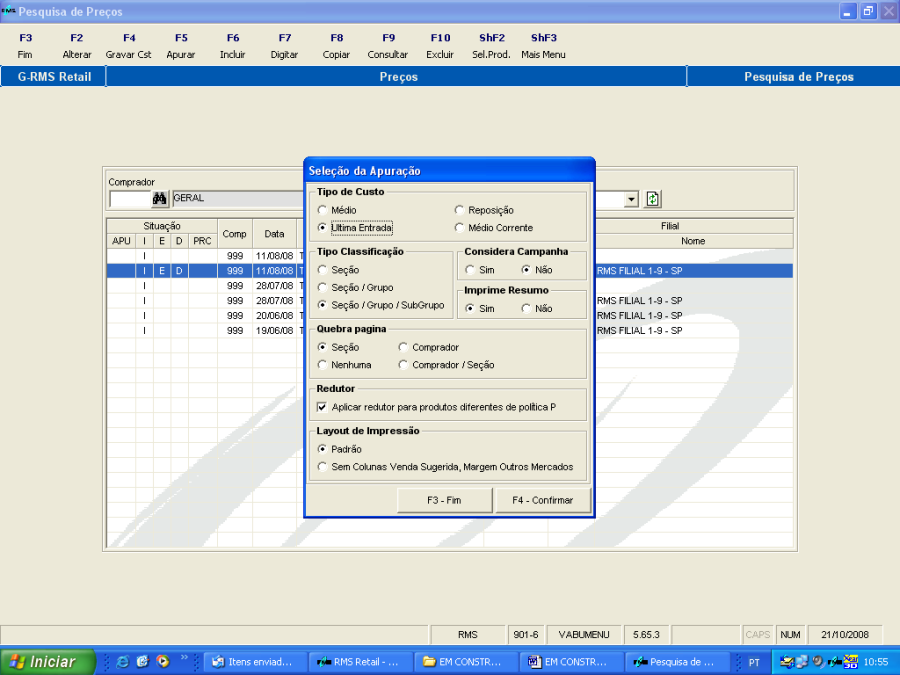Click F5 Apurar toolbar item

click(181, 46)
